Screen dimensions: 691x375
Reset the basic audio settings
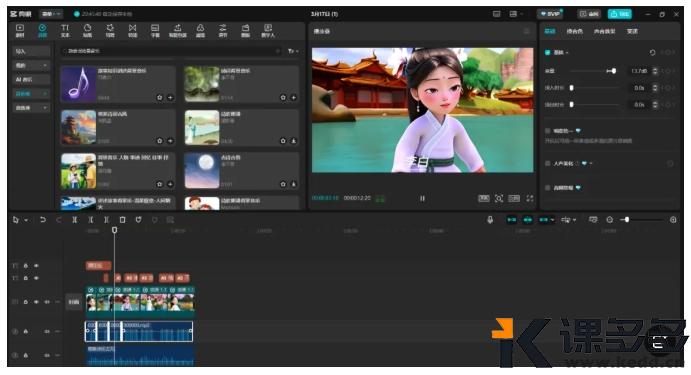(652, 52)
